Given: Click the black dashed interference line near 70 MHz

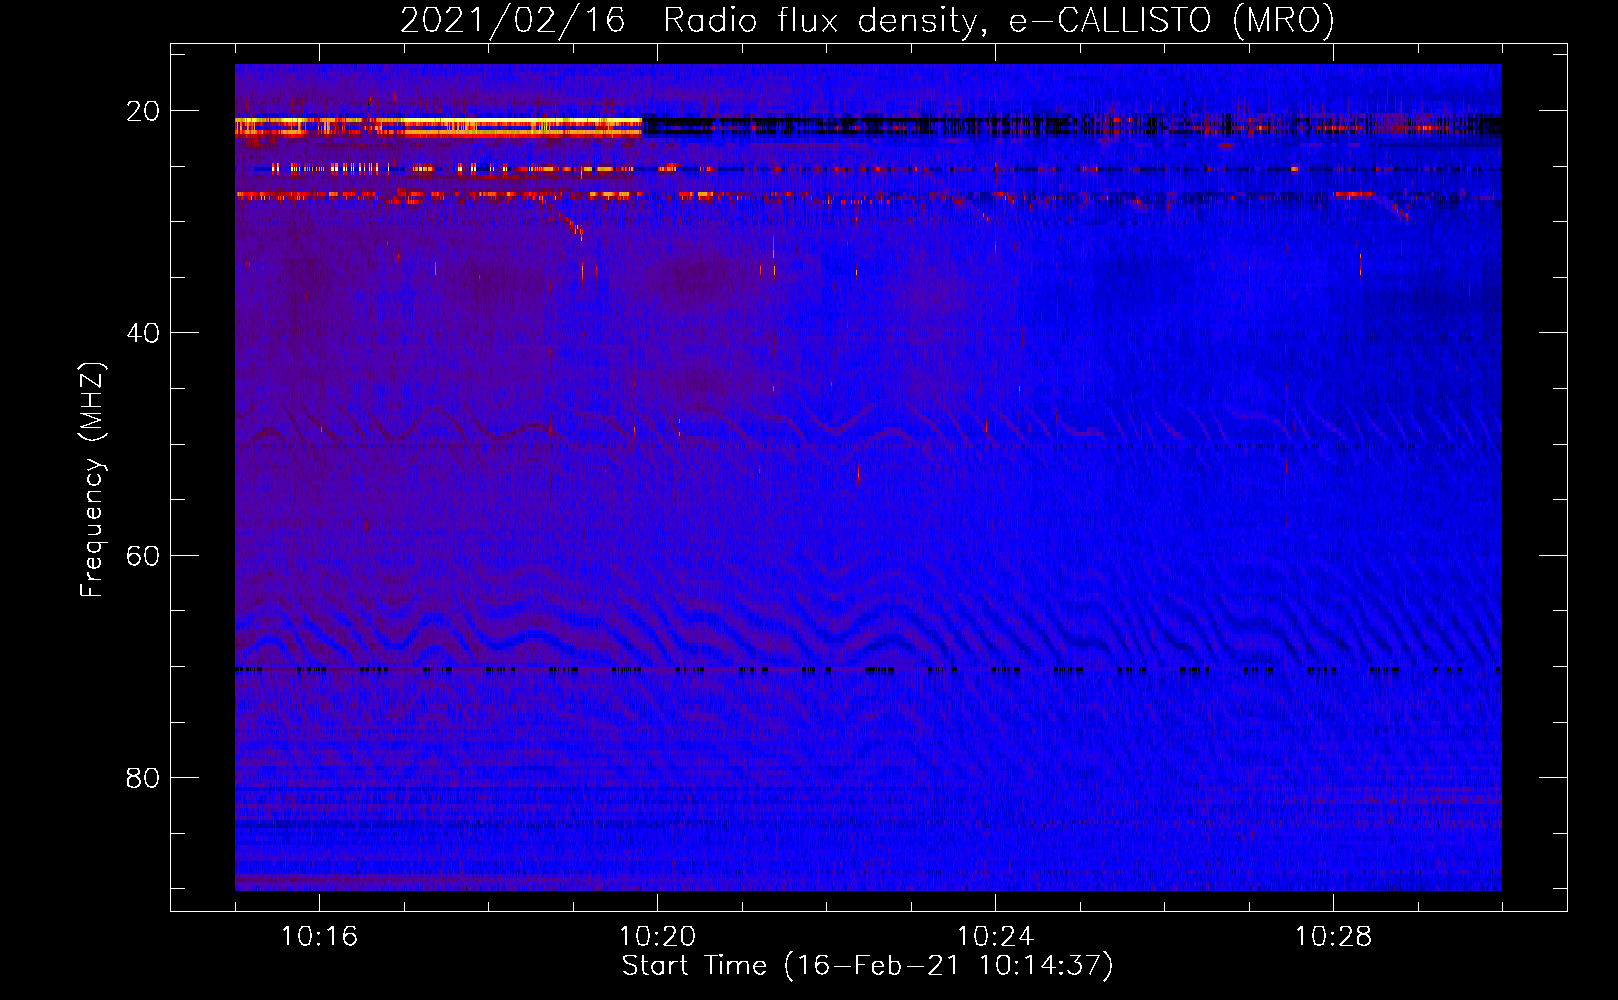Looking at the screenshot, I should [868, 669].
